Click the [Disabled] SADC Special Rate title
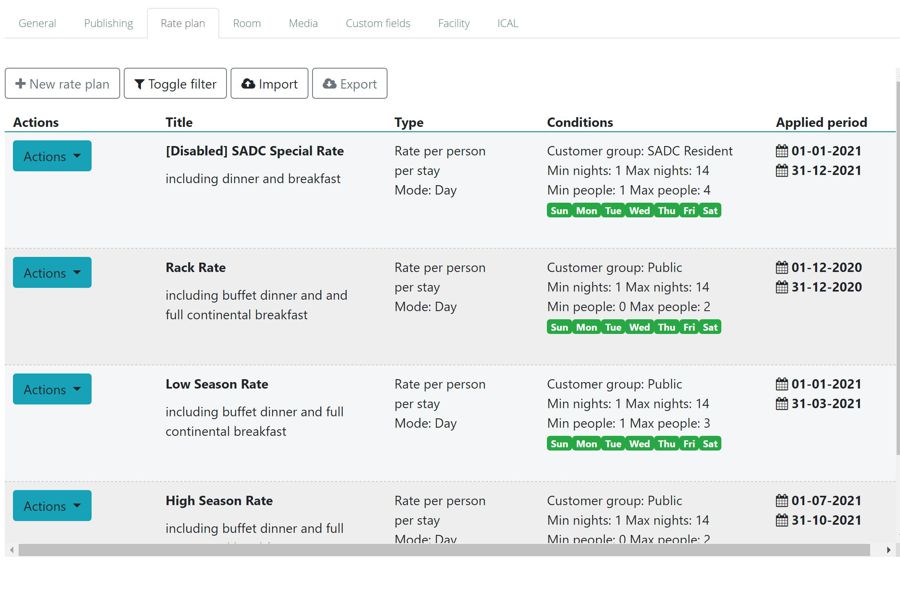Viewport: 900px width, 600px height. pos(255,151)
